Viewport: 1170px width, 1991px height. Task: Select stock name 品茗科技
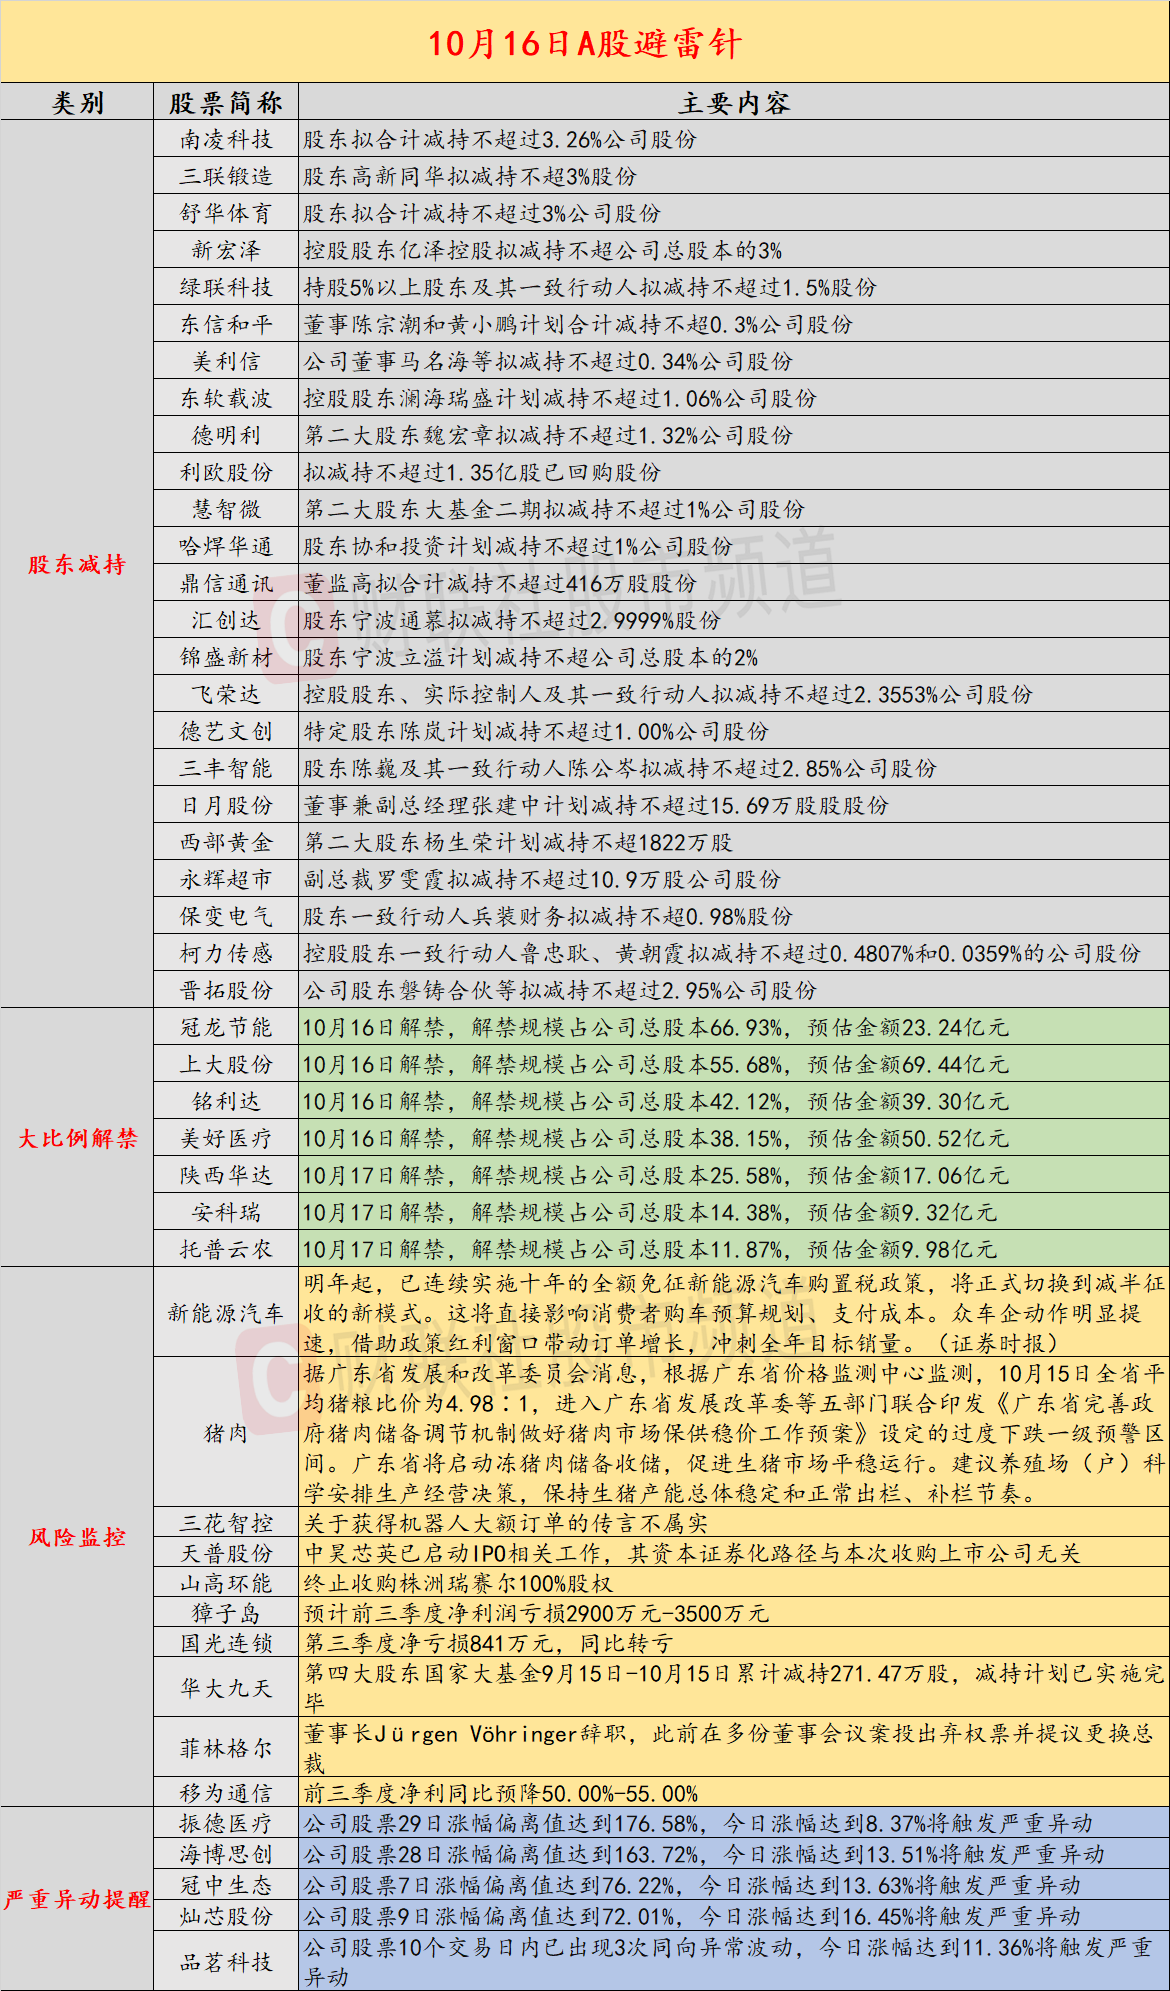click(226, 1962)
